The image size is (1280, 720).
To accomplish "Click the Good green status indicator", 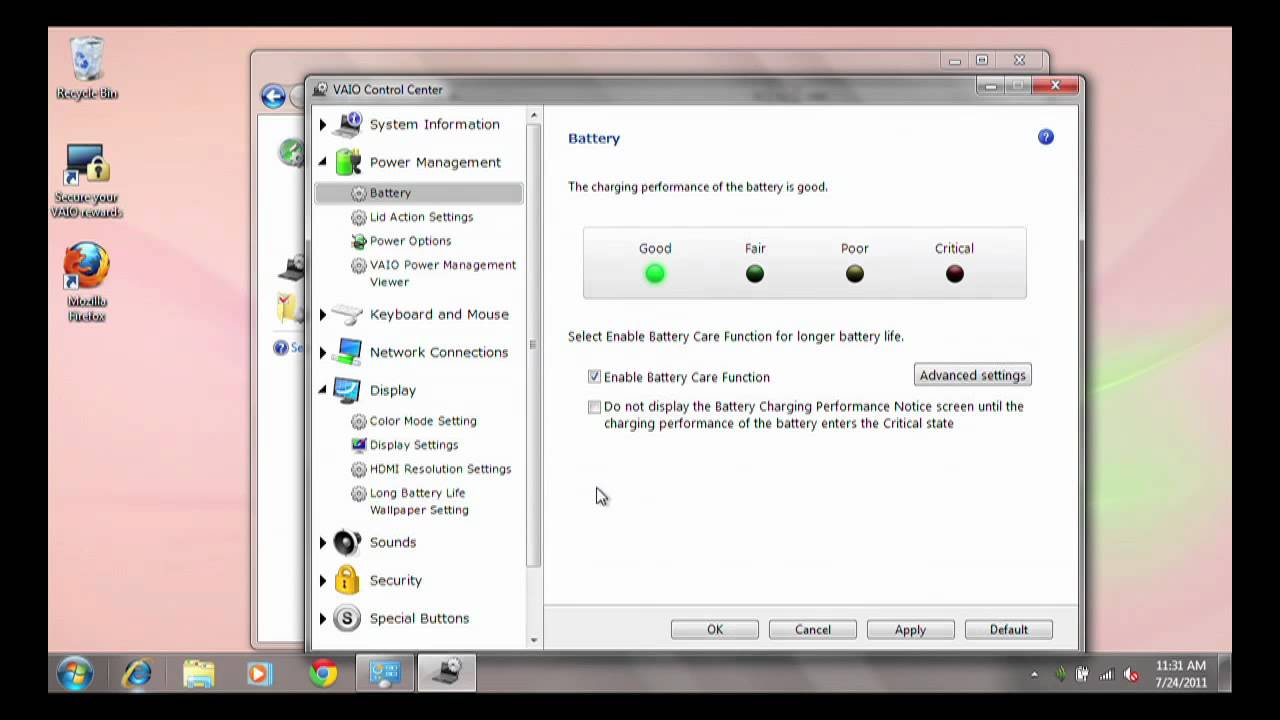I will coord(655,273).
